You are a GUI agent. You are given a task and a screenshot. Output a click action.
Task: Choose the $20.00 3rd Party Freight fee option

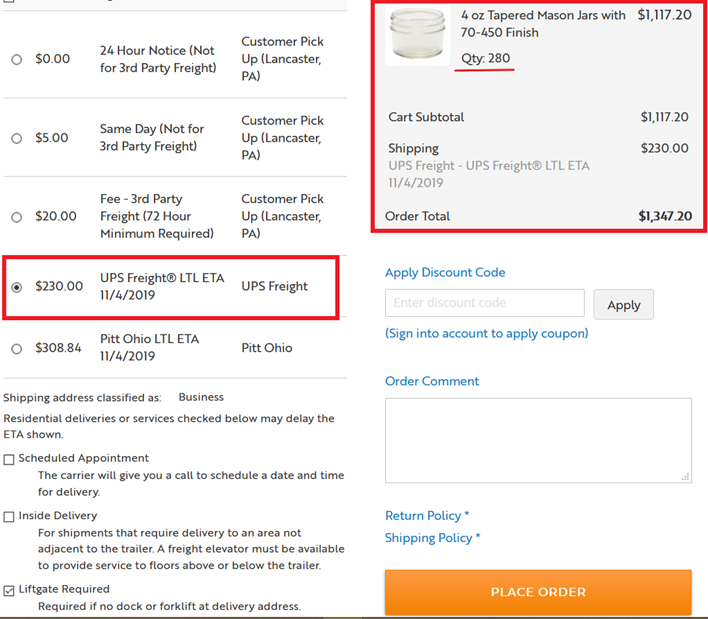[x=17, y=217]
